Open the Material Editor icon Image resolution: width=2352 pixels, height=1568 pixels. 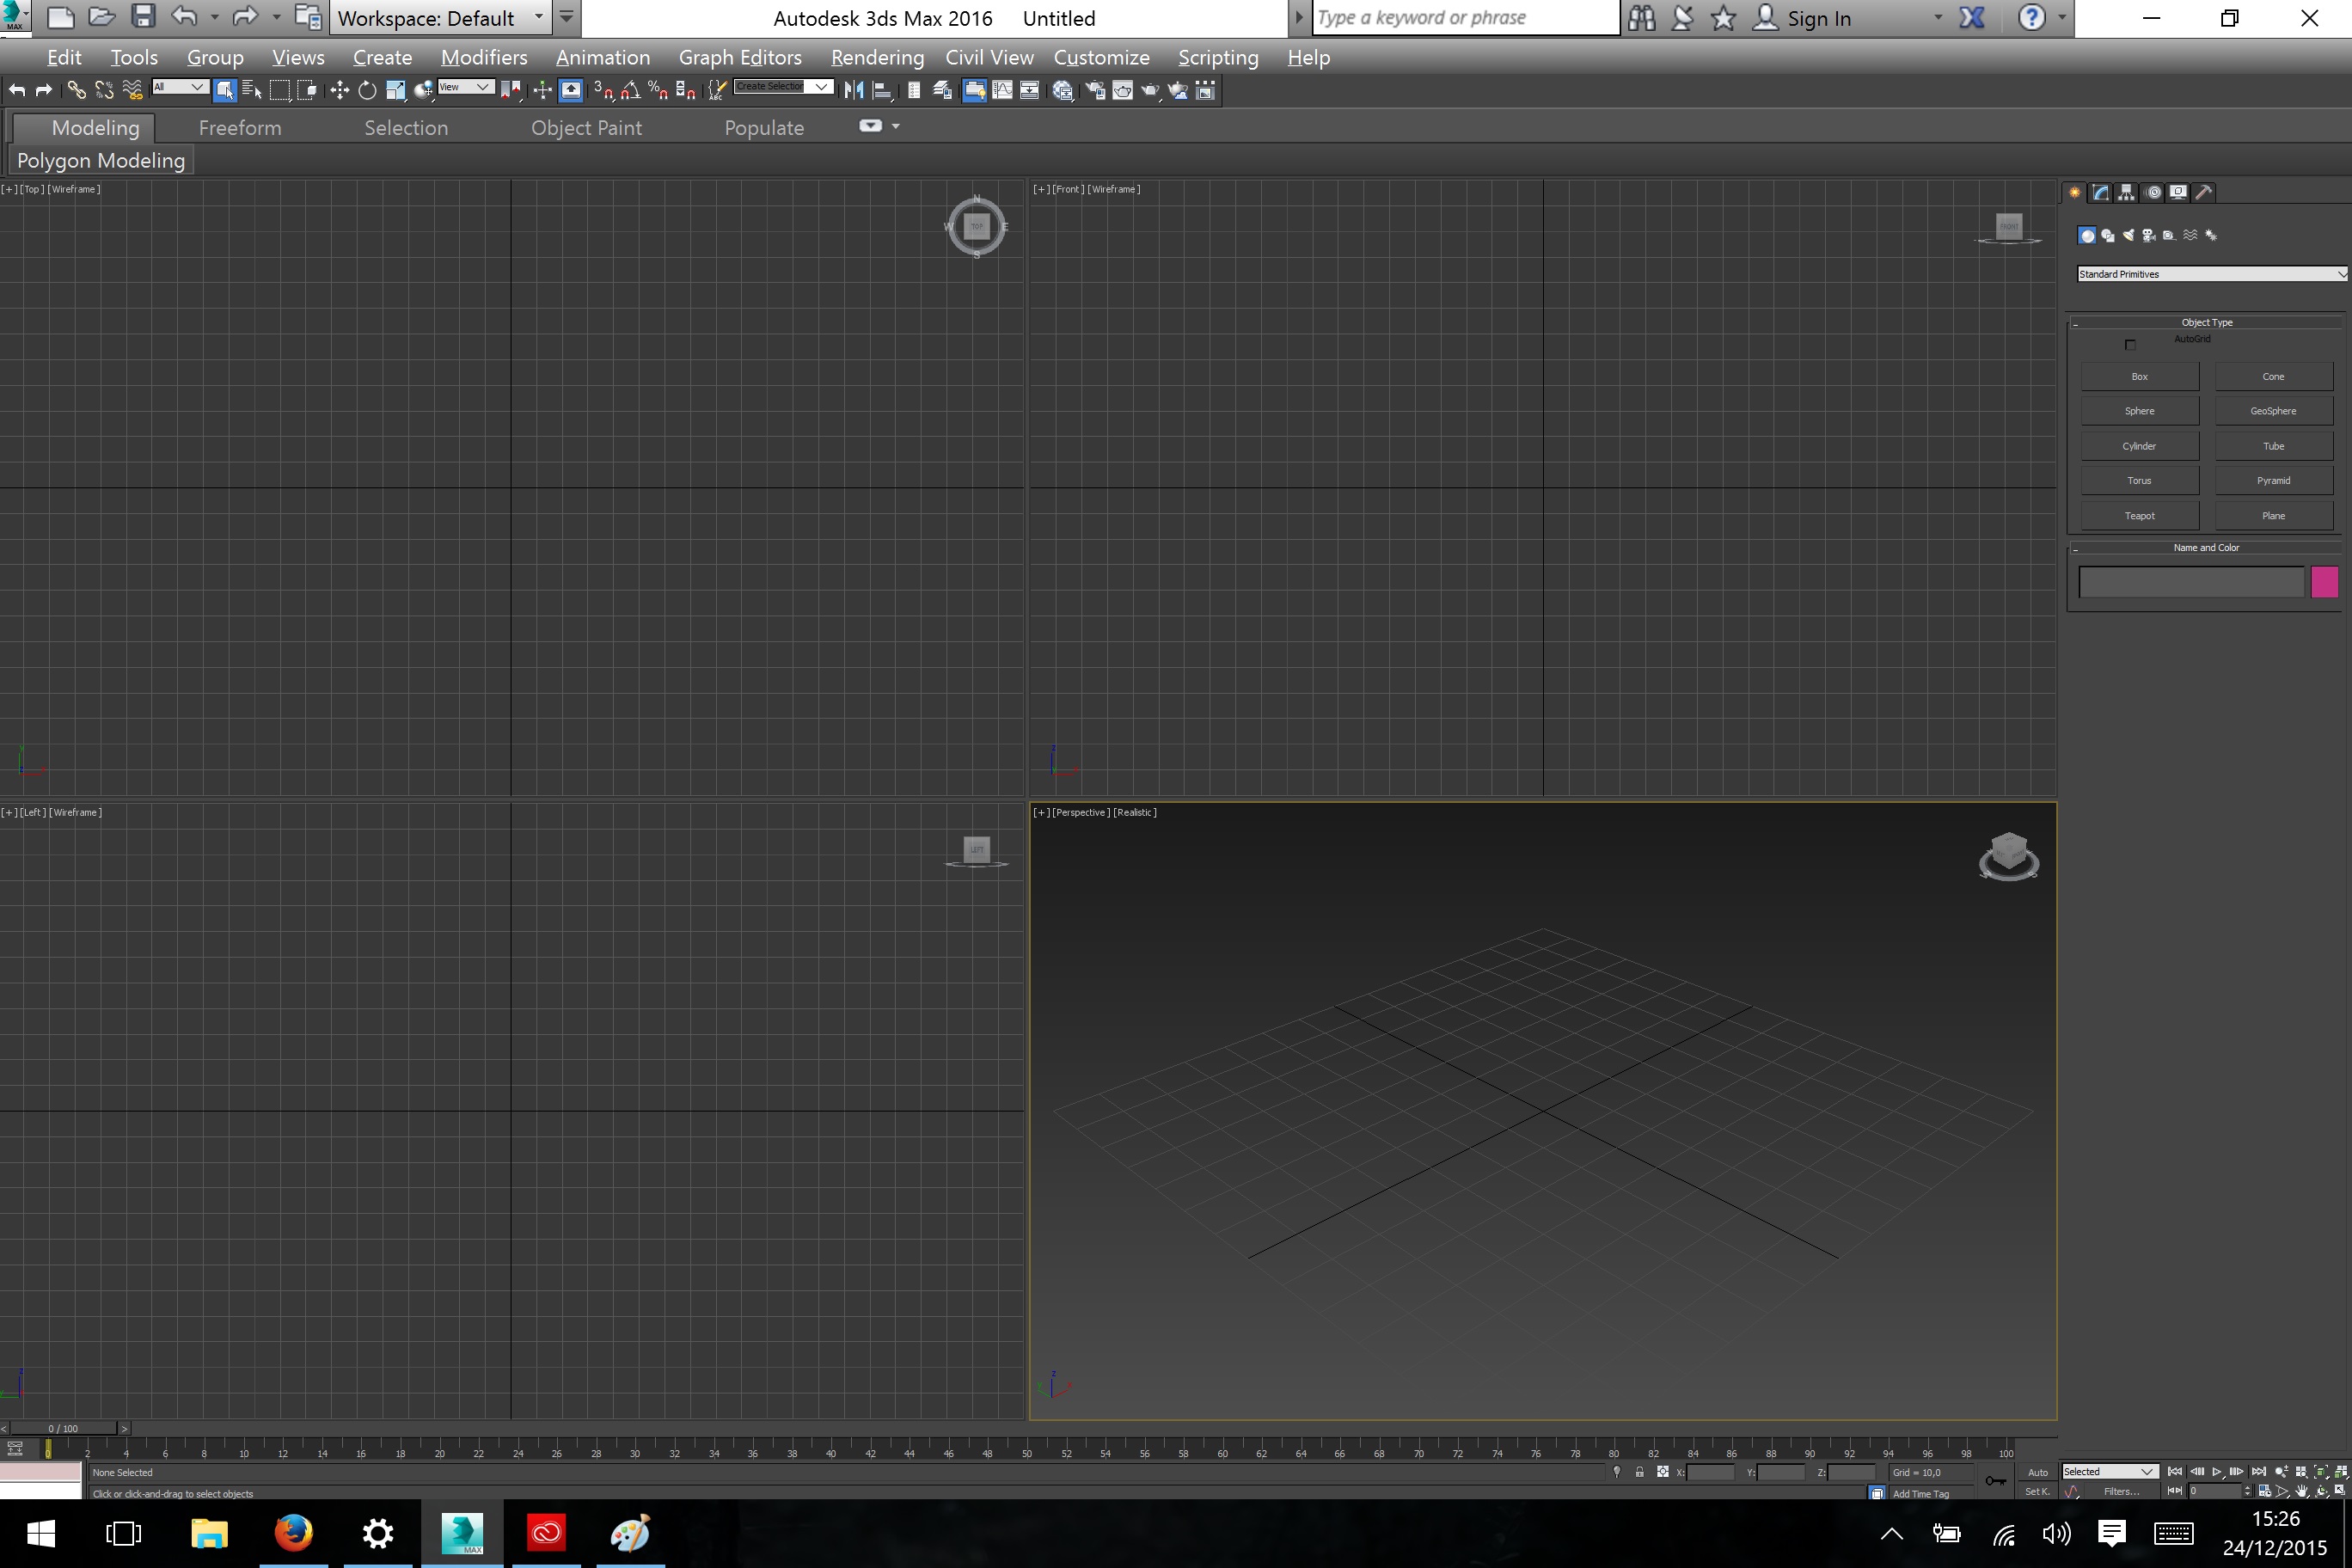pyautogui.click(x=1063, y=91)
